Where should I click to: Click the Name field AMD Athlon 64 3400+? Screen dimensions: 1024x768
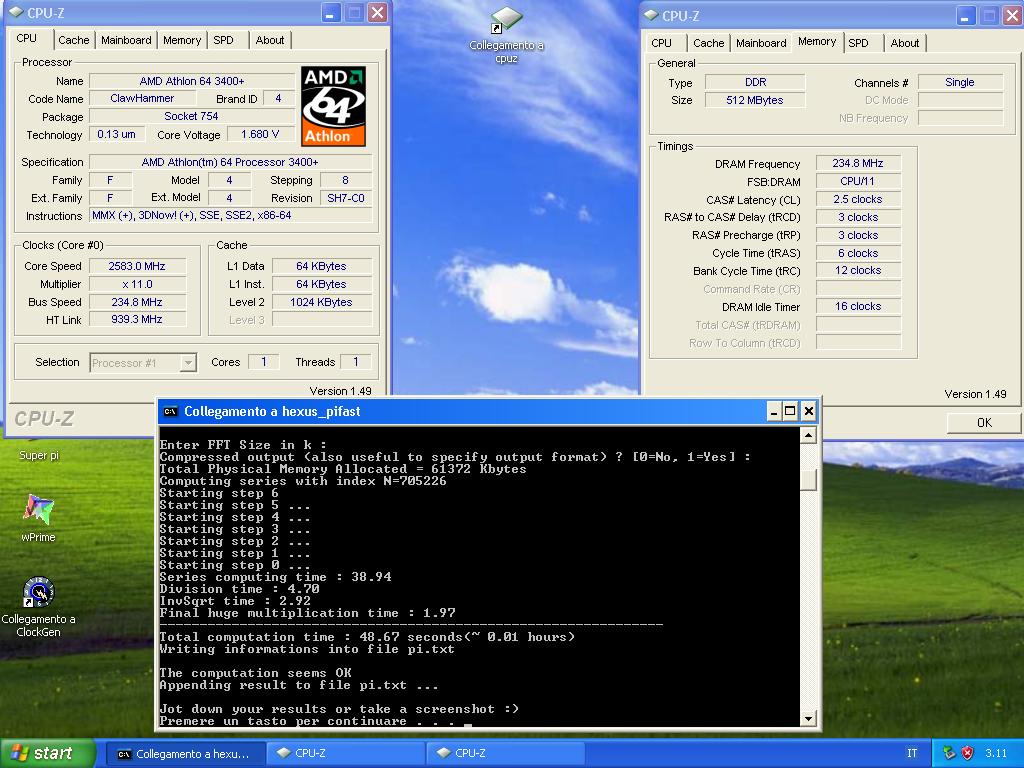tap(192, 81)
